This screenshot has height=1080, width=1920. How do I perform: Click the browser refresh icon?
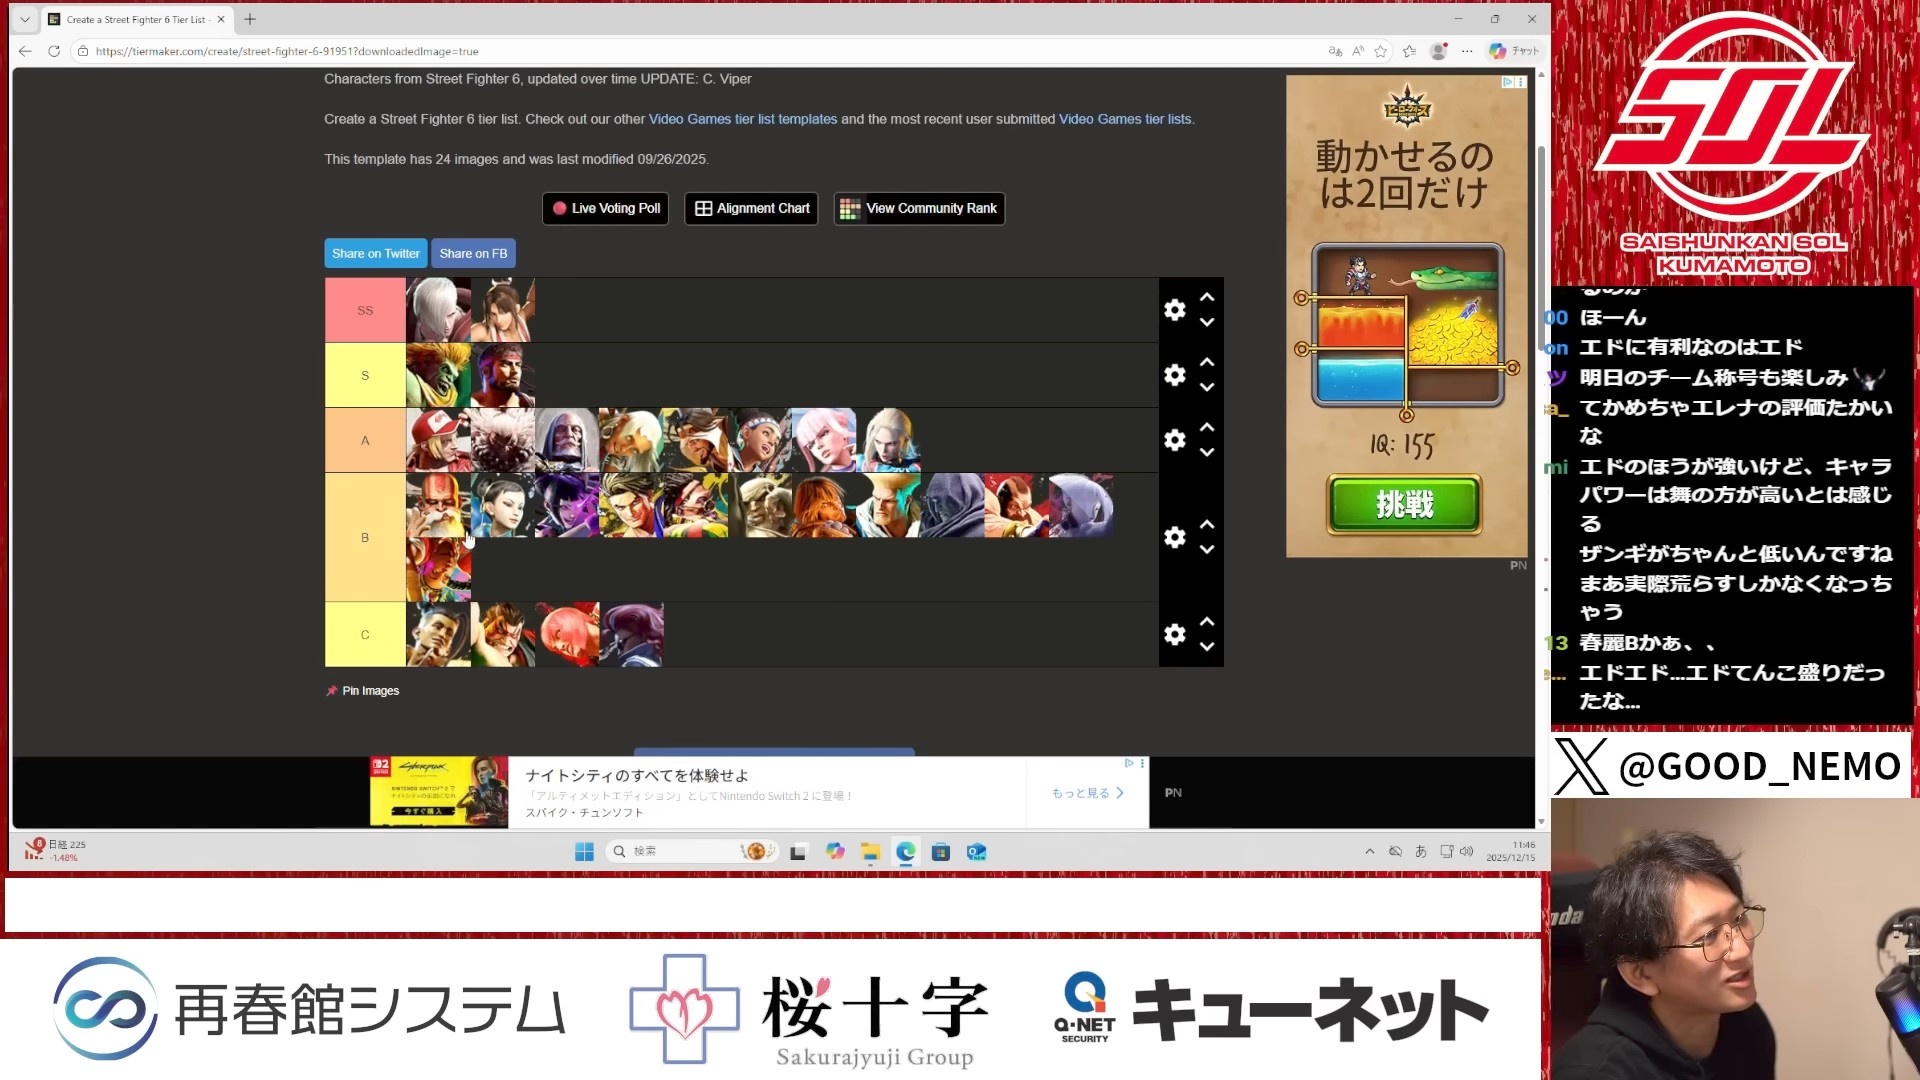pos(54,51)
